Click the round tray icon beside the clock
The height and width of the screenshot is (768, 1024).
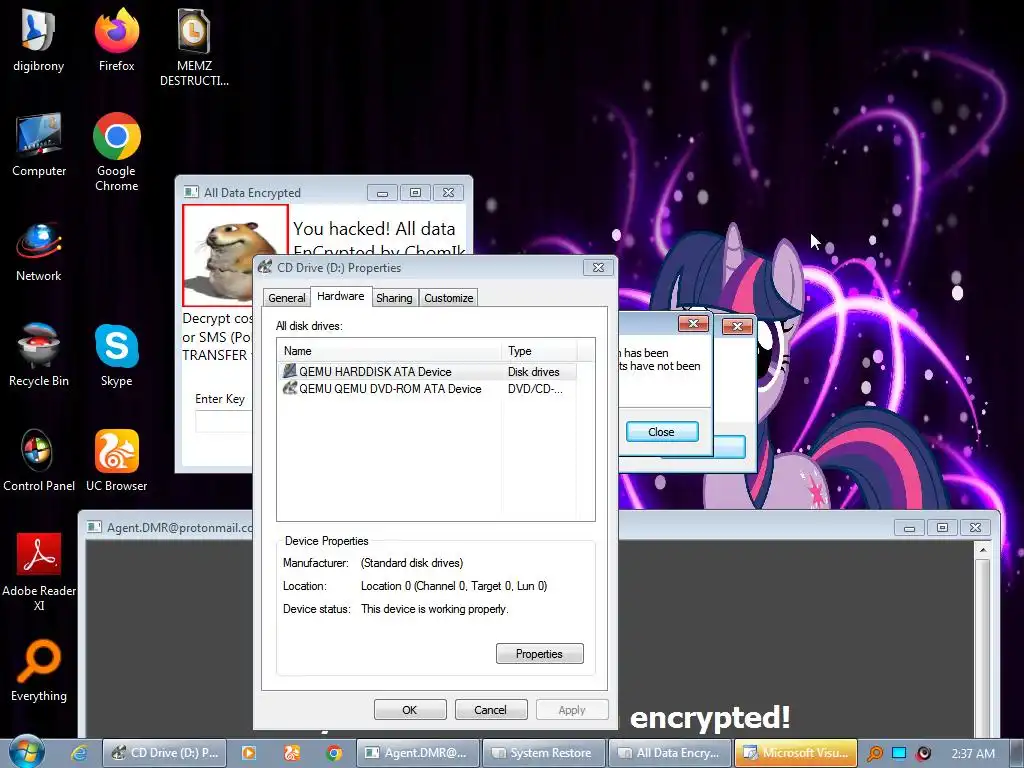coord(923,754)
